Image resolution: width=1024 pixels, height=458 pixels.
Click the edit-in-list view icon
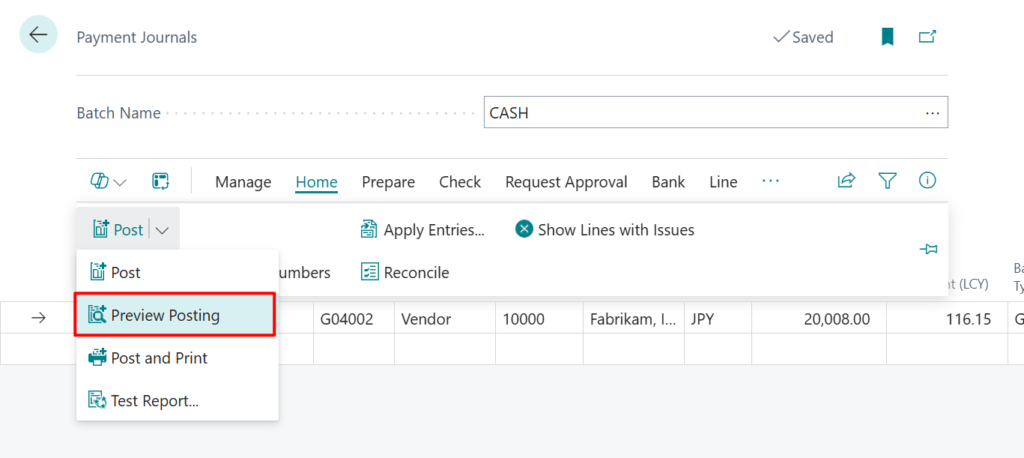[160, 181]
